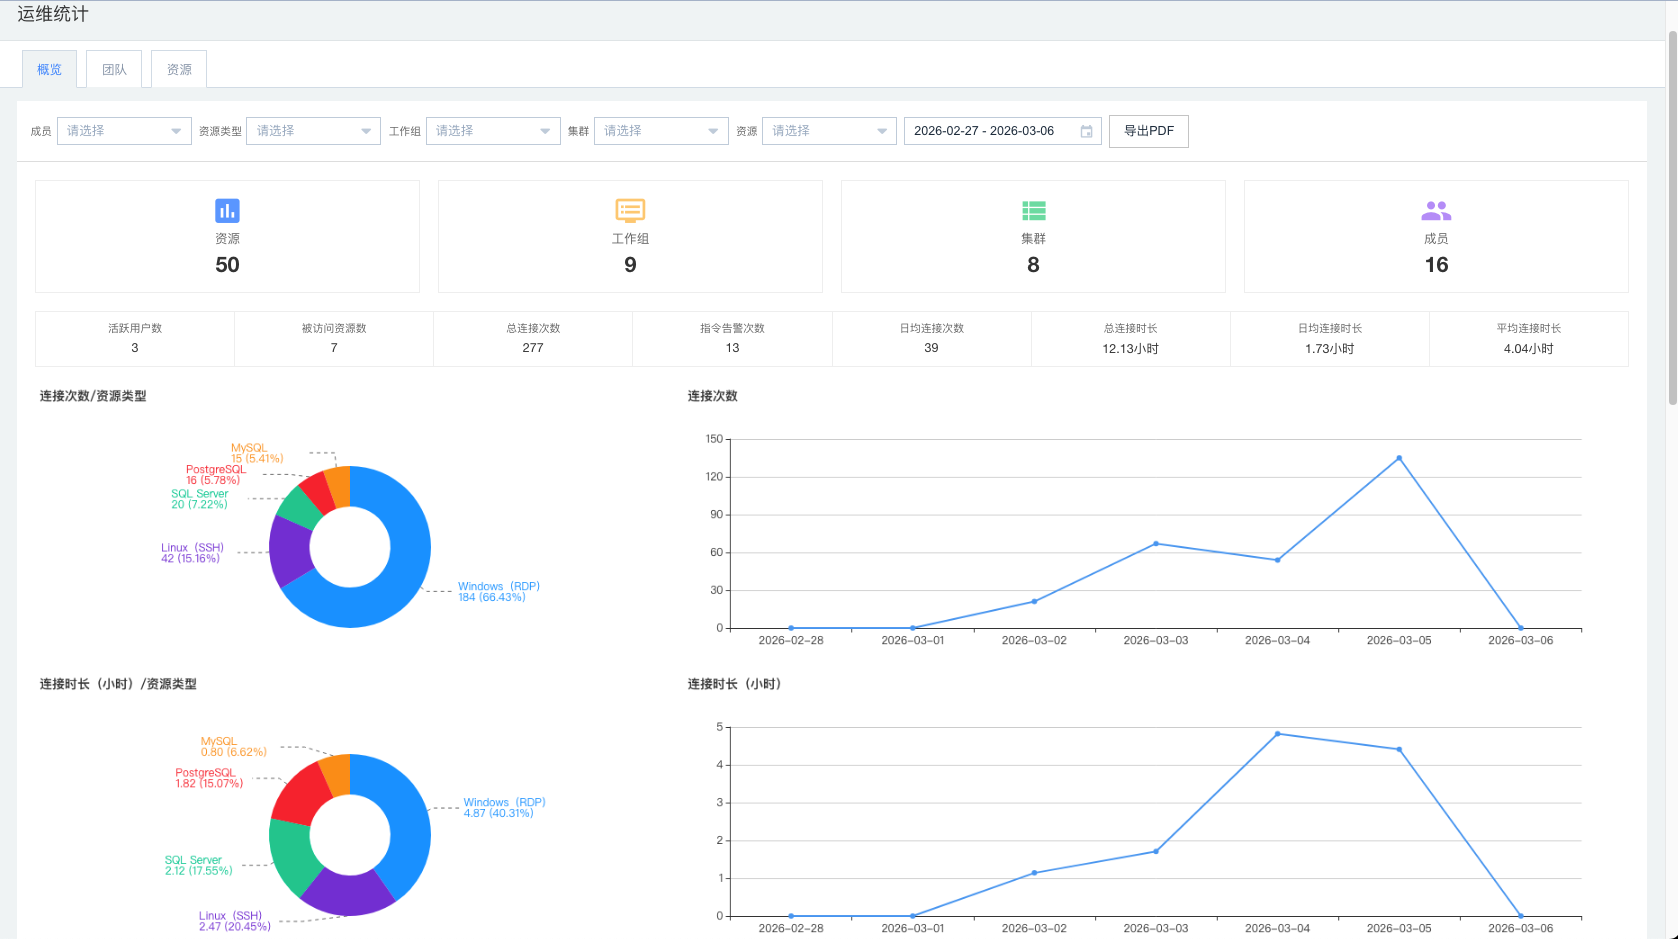The width and height of the screenshot is (1678, 939).
Task: Click the blue bar-chart 资源 icon
Action: coord(227,211)
